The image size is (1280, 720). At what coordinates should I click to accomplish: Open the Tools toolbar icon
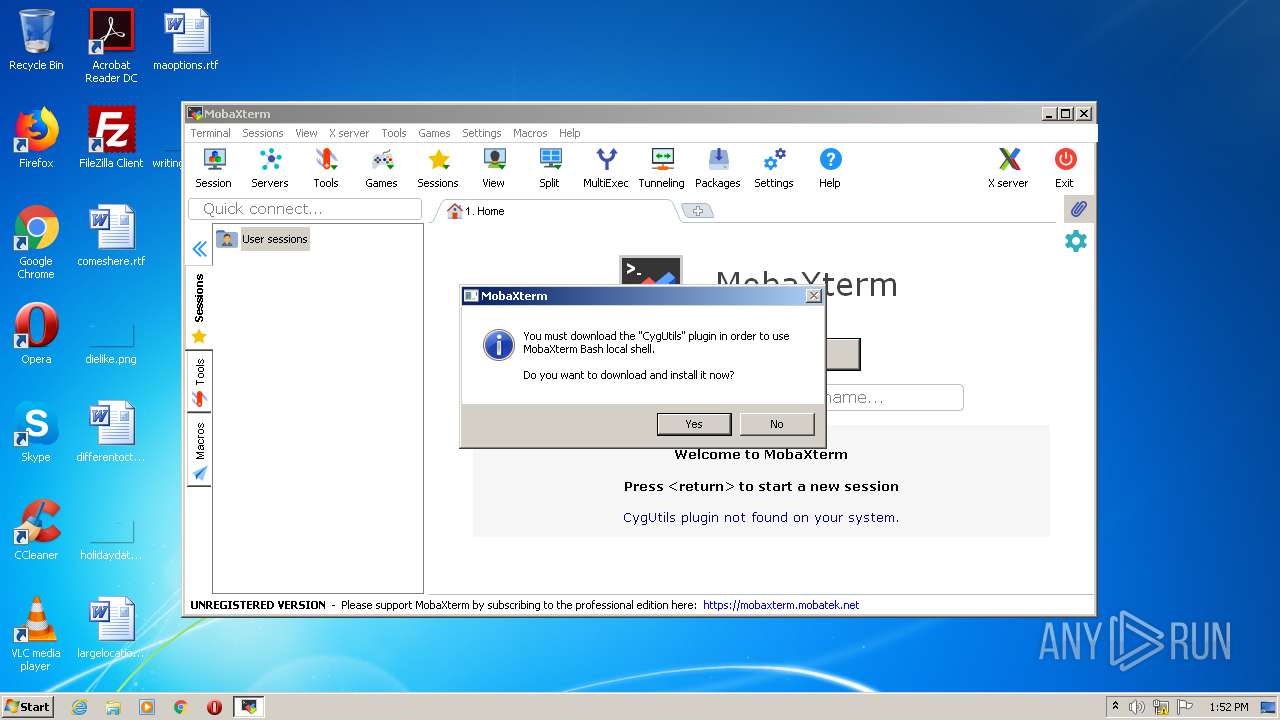pos(326,168)
